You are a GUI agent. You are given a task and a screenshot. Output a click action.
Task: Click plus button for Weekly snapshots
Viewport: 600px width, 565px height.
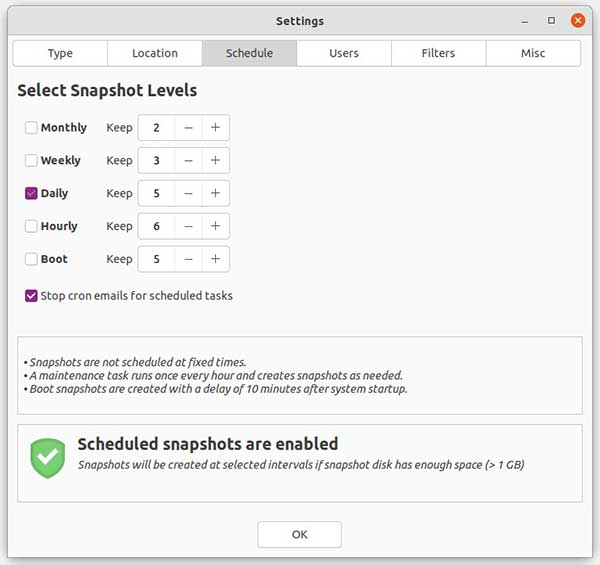pyautogui.click(x=215, y=160)
